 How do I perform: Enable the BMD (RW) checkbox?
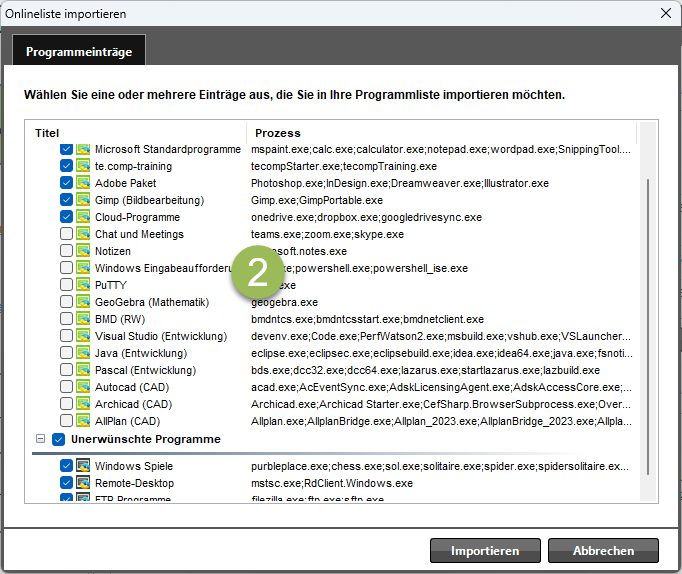click(66, 319)
